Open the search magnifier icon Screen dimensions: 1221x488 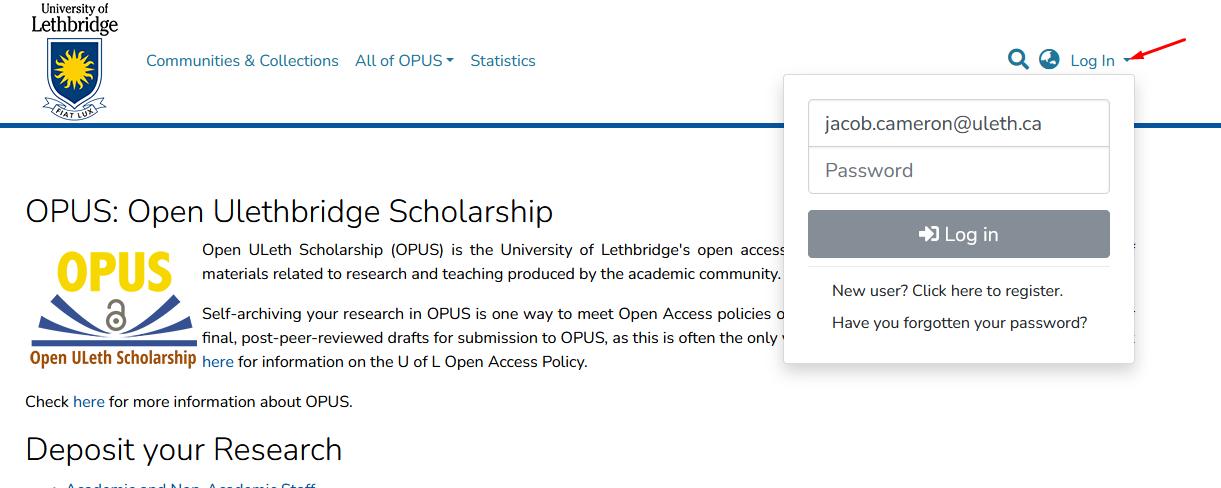1018,60
